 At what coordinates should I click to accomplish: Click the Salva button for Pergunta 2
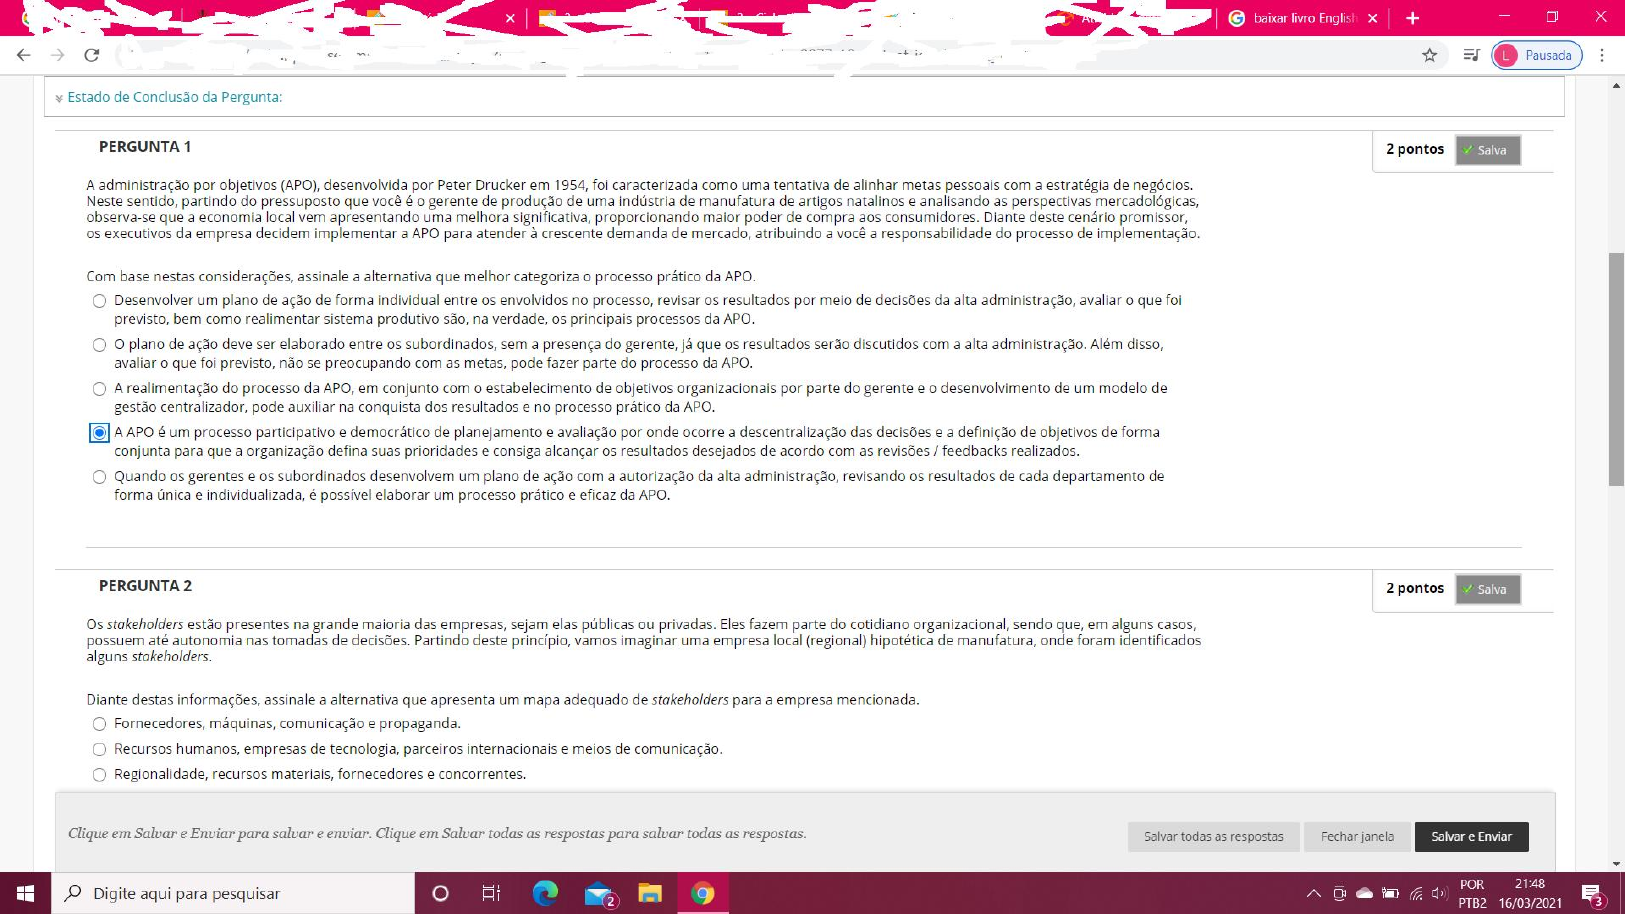click(1487, 589)
